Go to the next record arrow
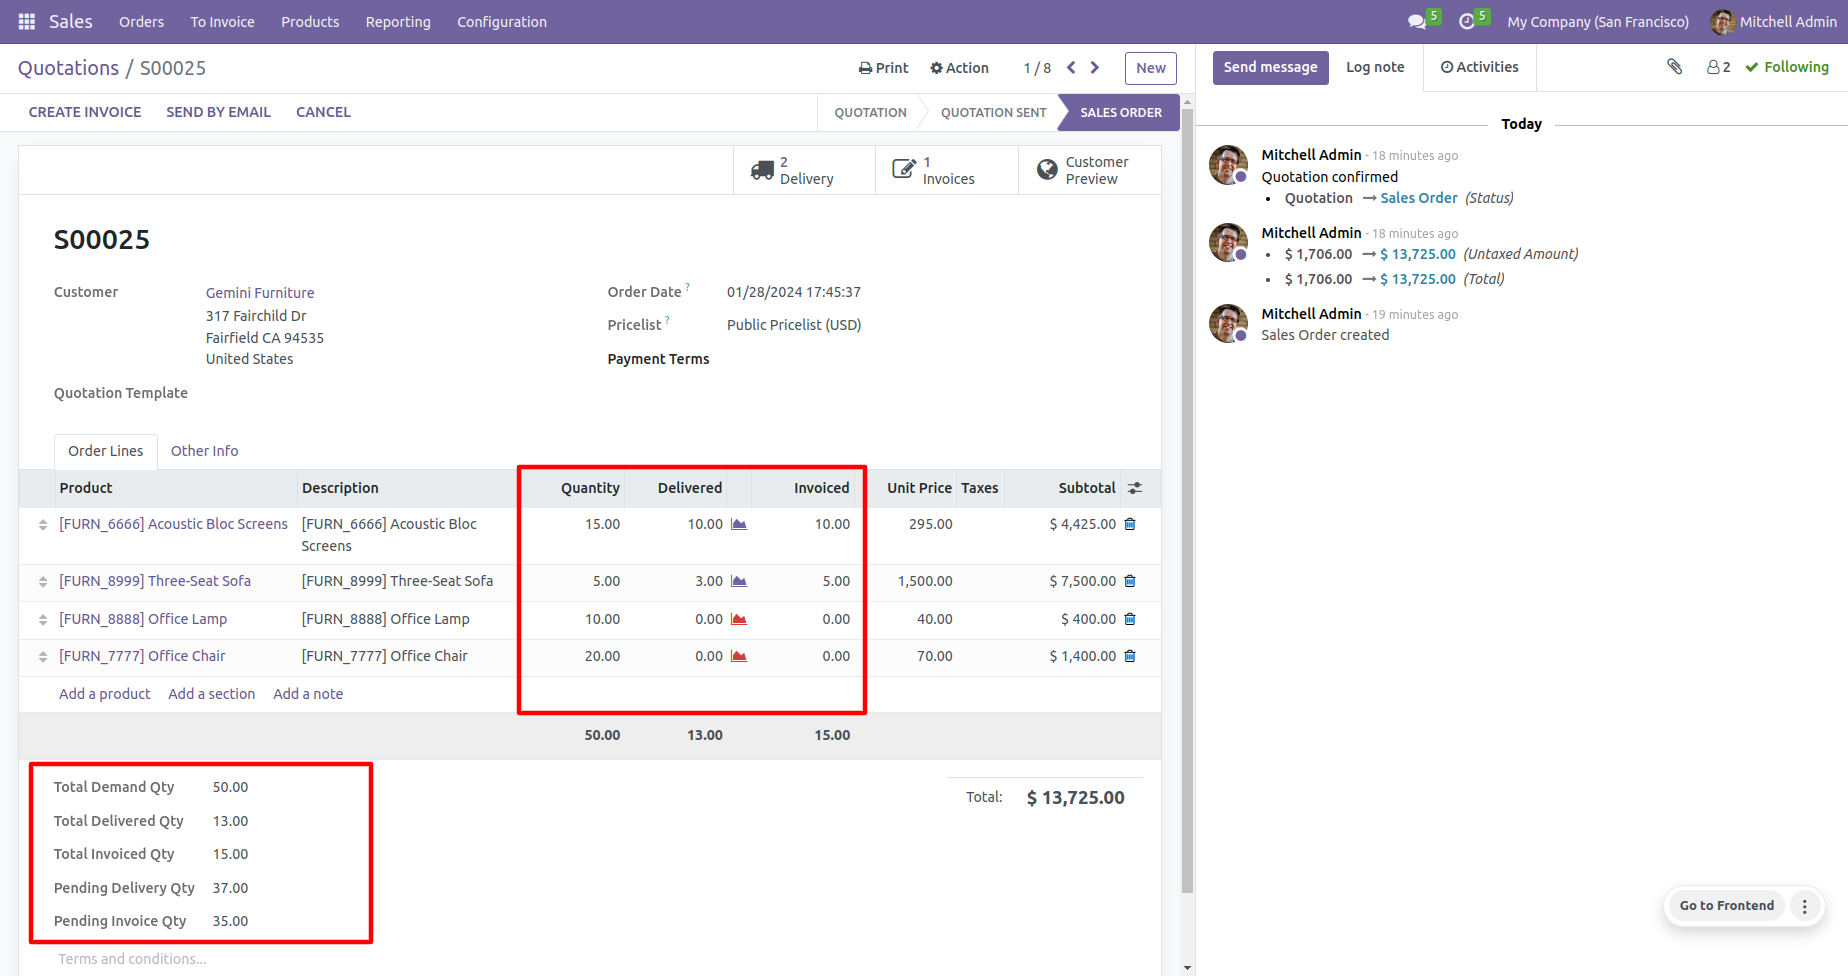This screenshot has height=976, width=1848. coord(1095,68)
